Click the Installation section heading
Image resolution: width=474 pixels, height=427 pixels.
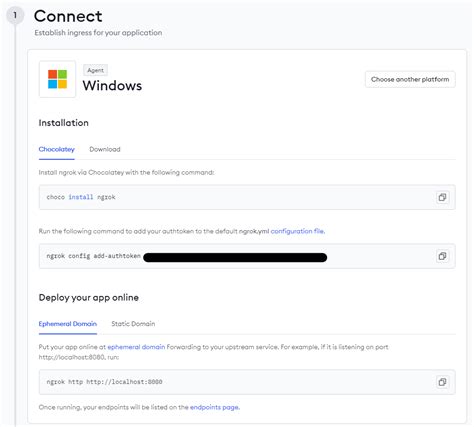tap(64, 123)
